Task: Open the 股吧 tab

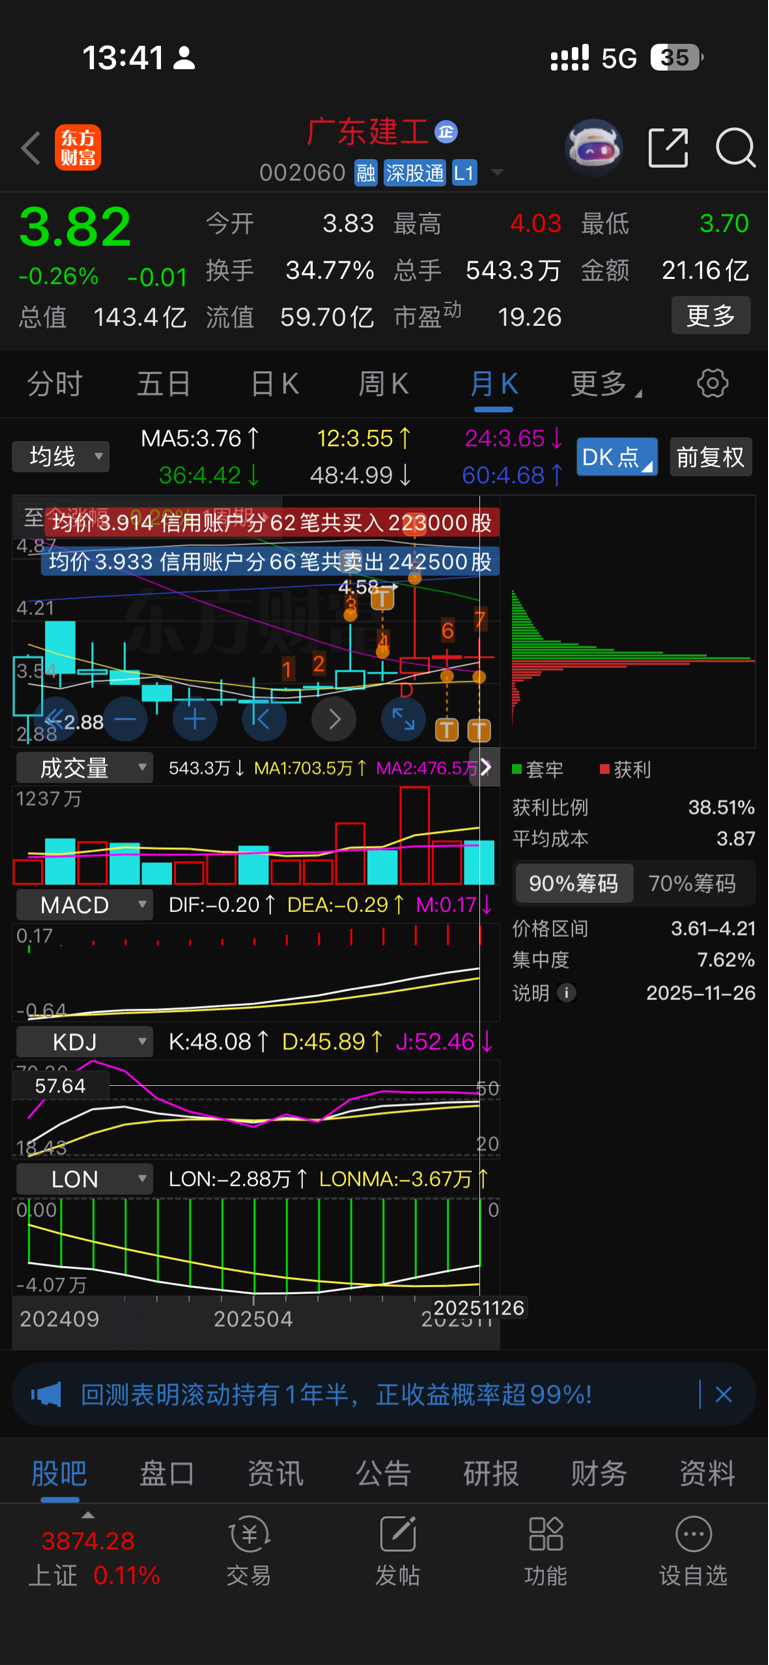Action: click(x=59, y=1473)
